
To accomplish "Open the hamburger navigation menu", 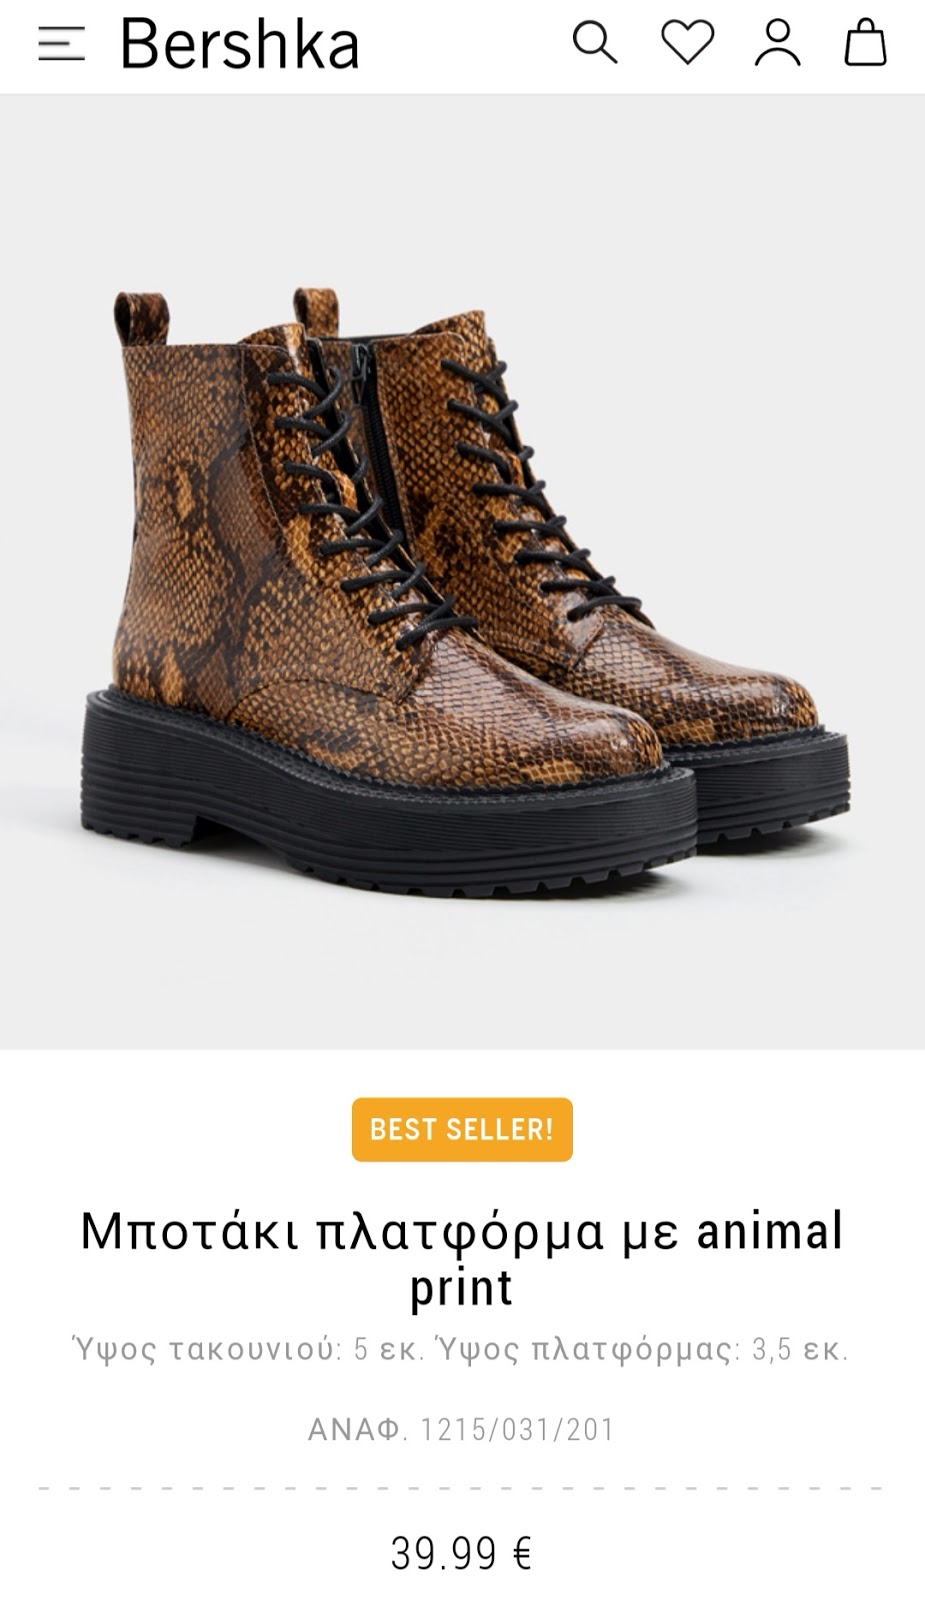I will click(61, 44).
